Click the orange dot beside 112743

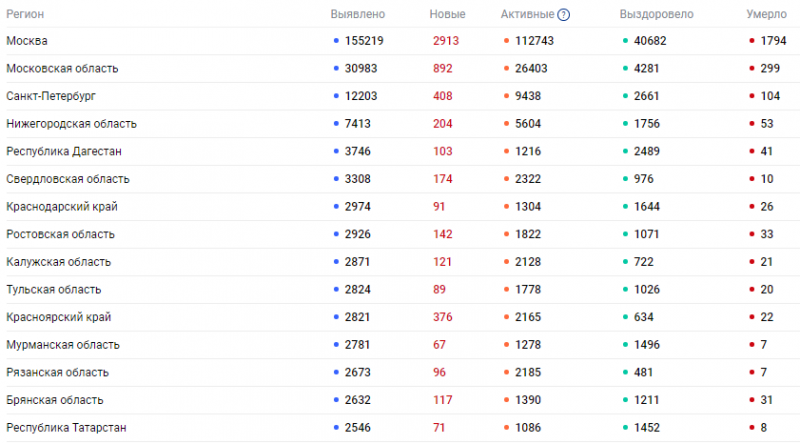[x=506, y=41]
